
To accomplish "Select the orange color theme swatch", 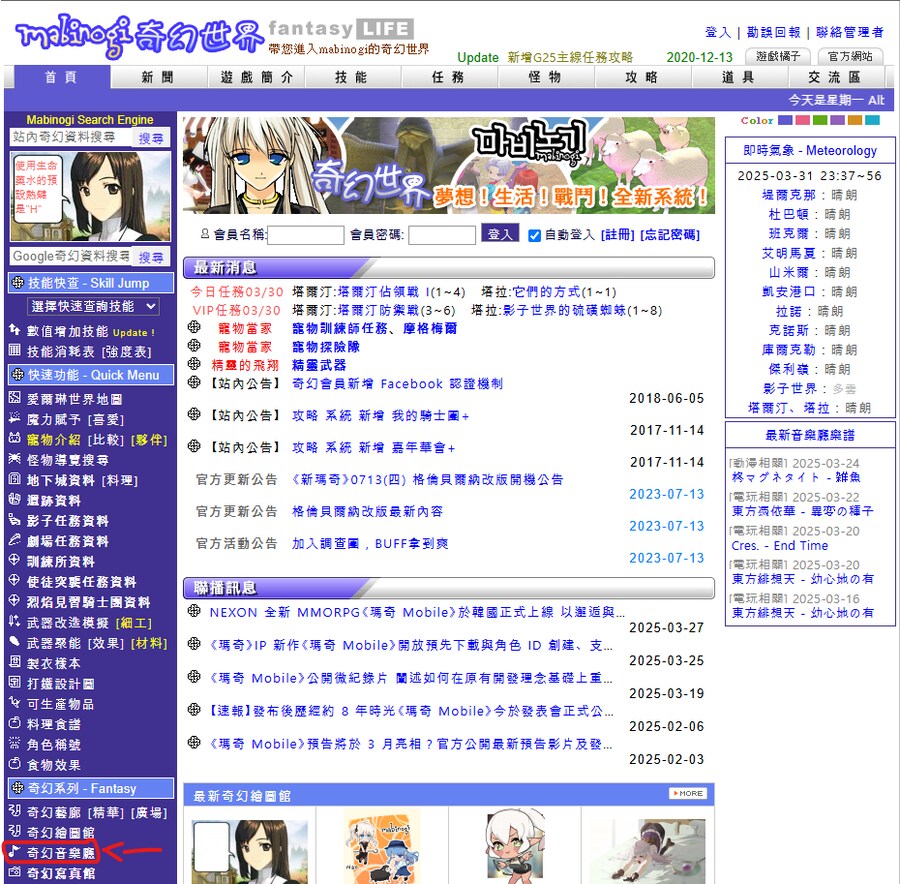I will pyautogui.click(x=855, y=120).
